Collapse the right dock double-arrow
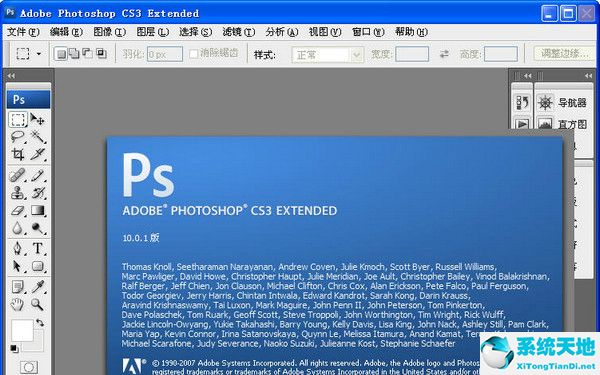The width and height of the screenshot is (600, 375). (x=589, y=76)
